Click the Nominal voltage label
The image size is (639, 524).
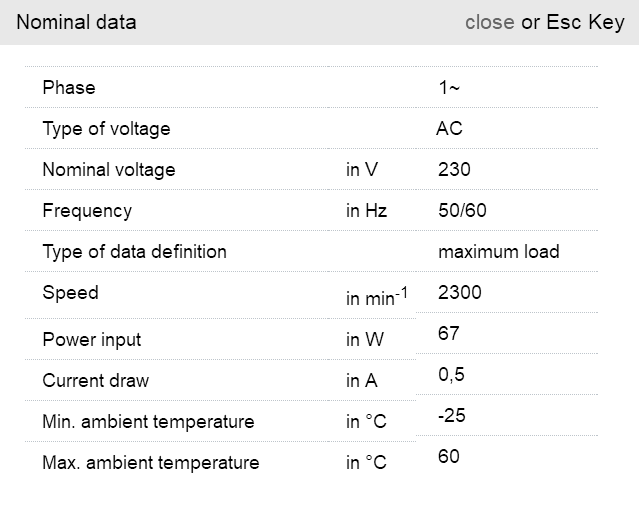pos(108,170)
